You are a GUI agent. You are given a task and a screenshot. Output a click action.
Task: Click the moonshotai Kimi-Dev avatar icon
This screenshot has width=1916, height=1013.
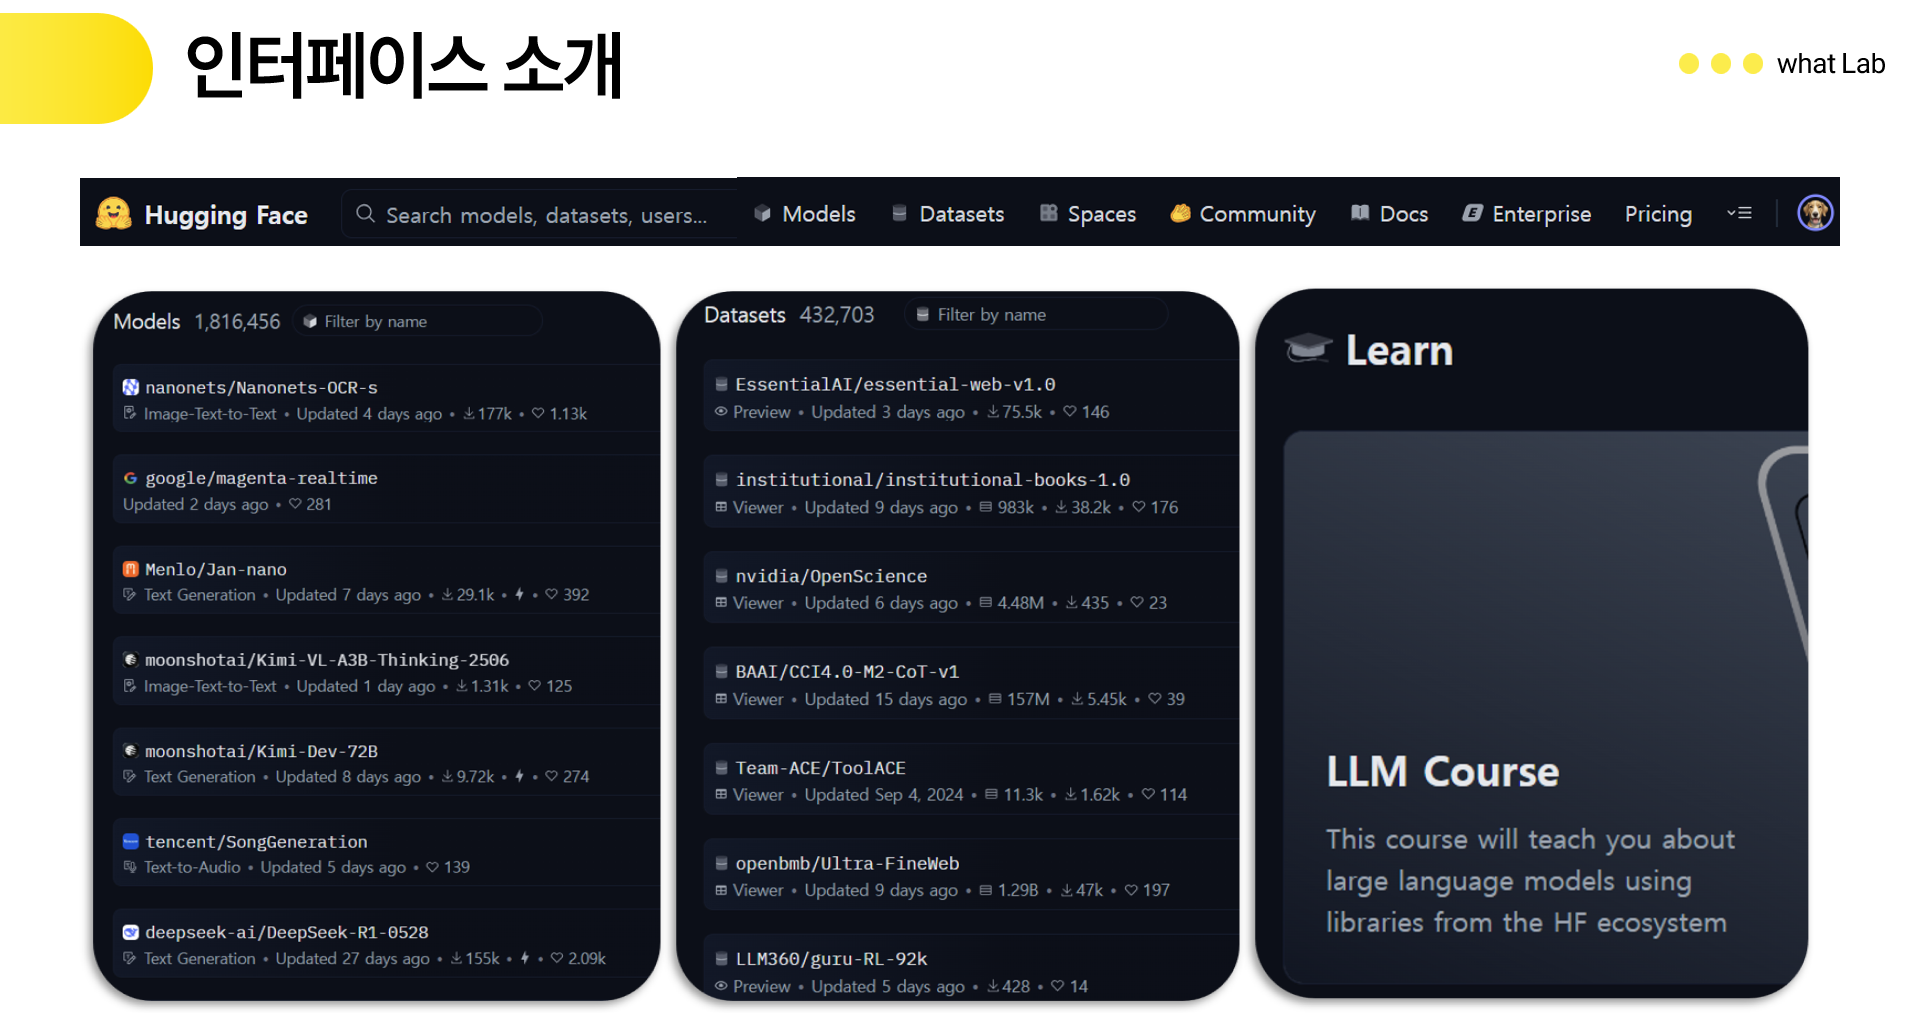point(131,751)
